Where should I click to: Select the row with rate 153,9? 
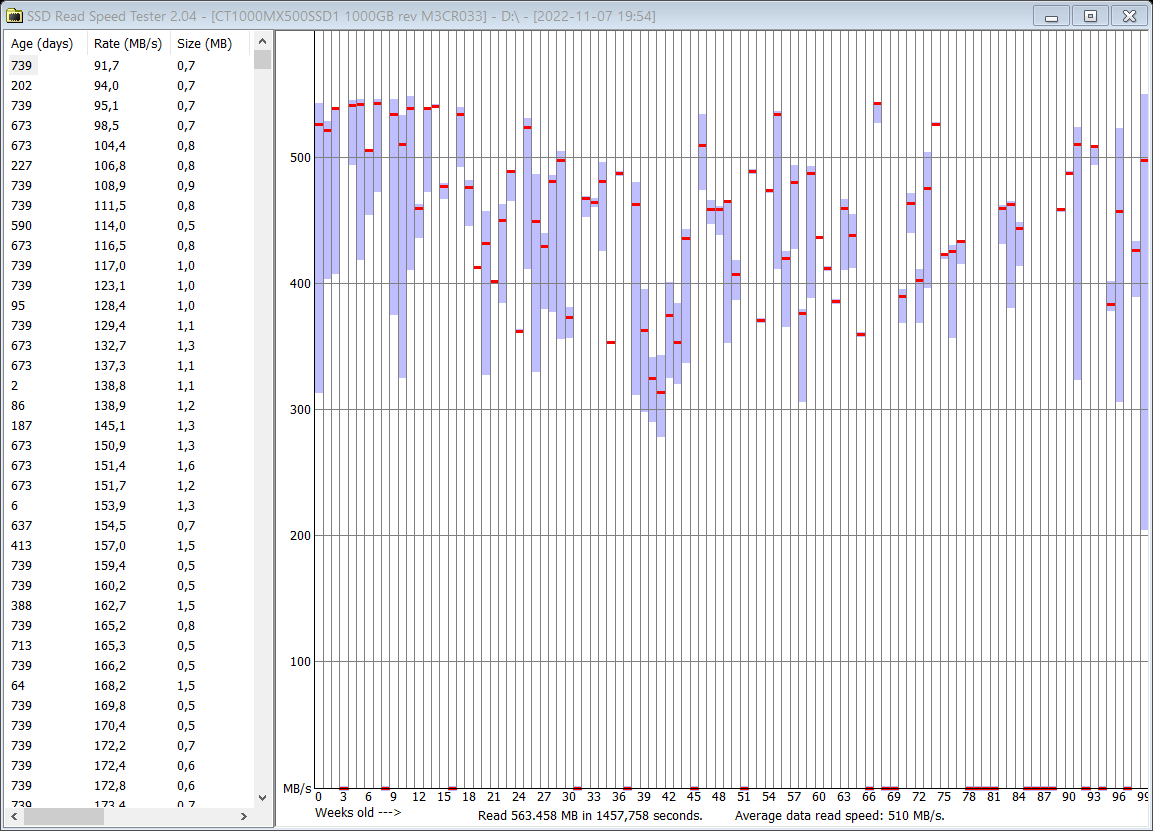pyautogui.click(x=129, y=505)
